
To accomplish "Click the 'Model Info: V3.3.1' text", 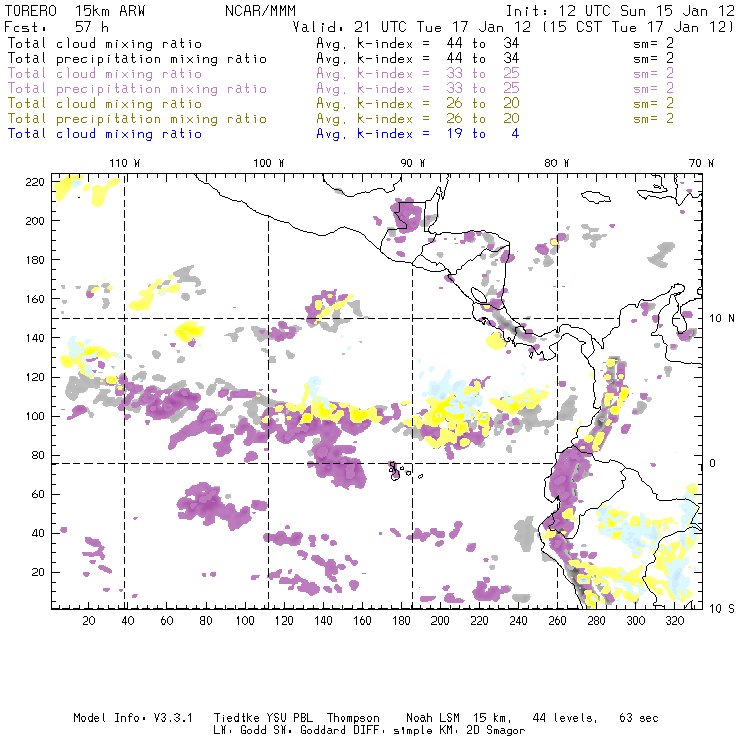I will [x=133, y=718].
